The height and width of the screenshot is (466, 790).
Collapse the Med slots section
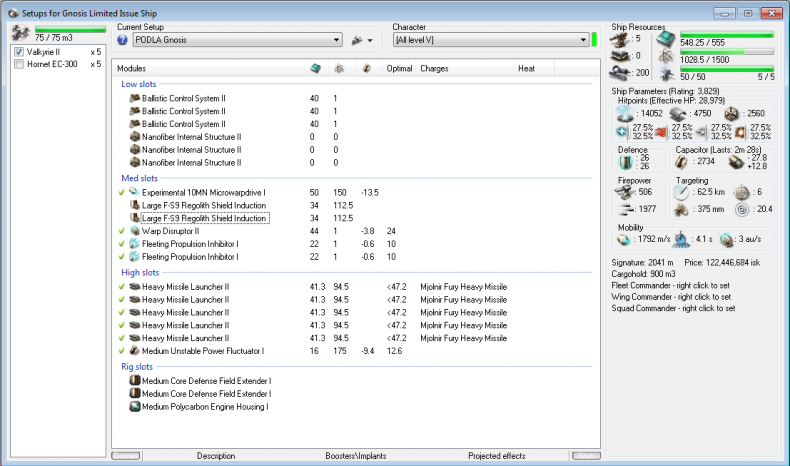click(x=140, y=178)
